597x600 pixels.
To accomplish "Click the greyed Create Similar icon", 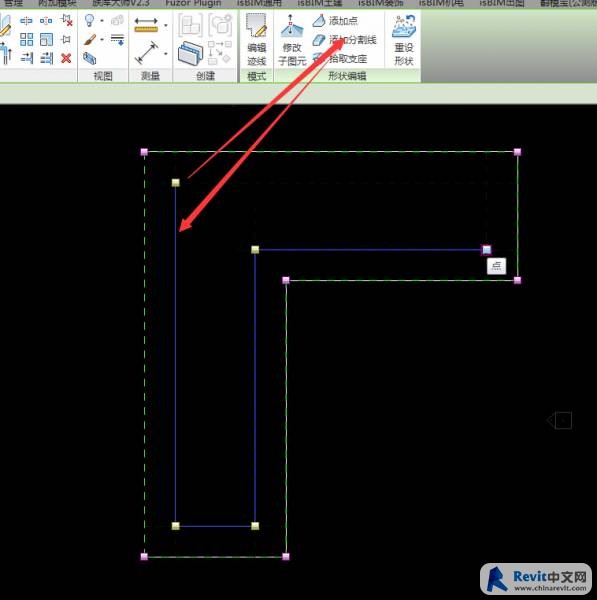I will click(x=220, y=53).
